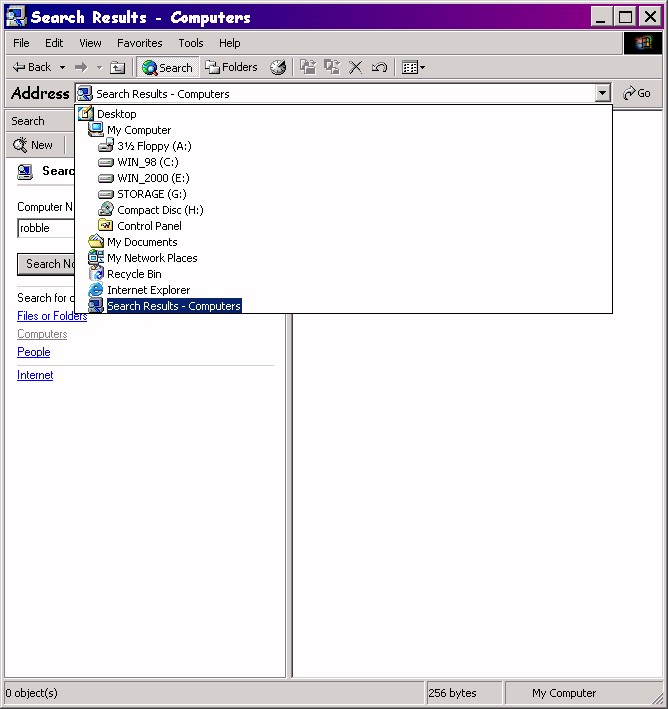Collapse the Address bar dropdown arrow
The height and width of the screenshot is (709, 668).
[x=602, y=94]
